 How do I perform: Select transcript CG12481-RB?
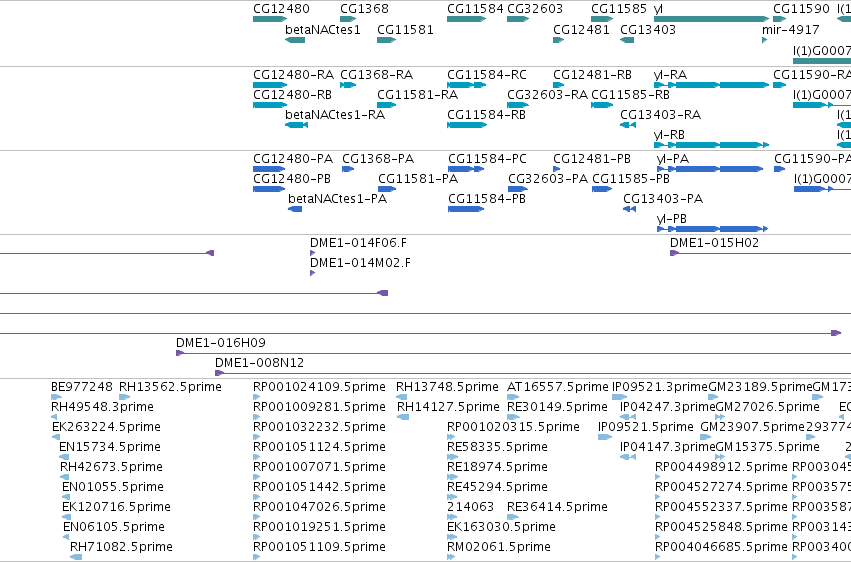click(558, 85)
